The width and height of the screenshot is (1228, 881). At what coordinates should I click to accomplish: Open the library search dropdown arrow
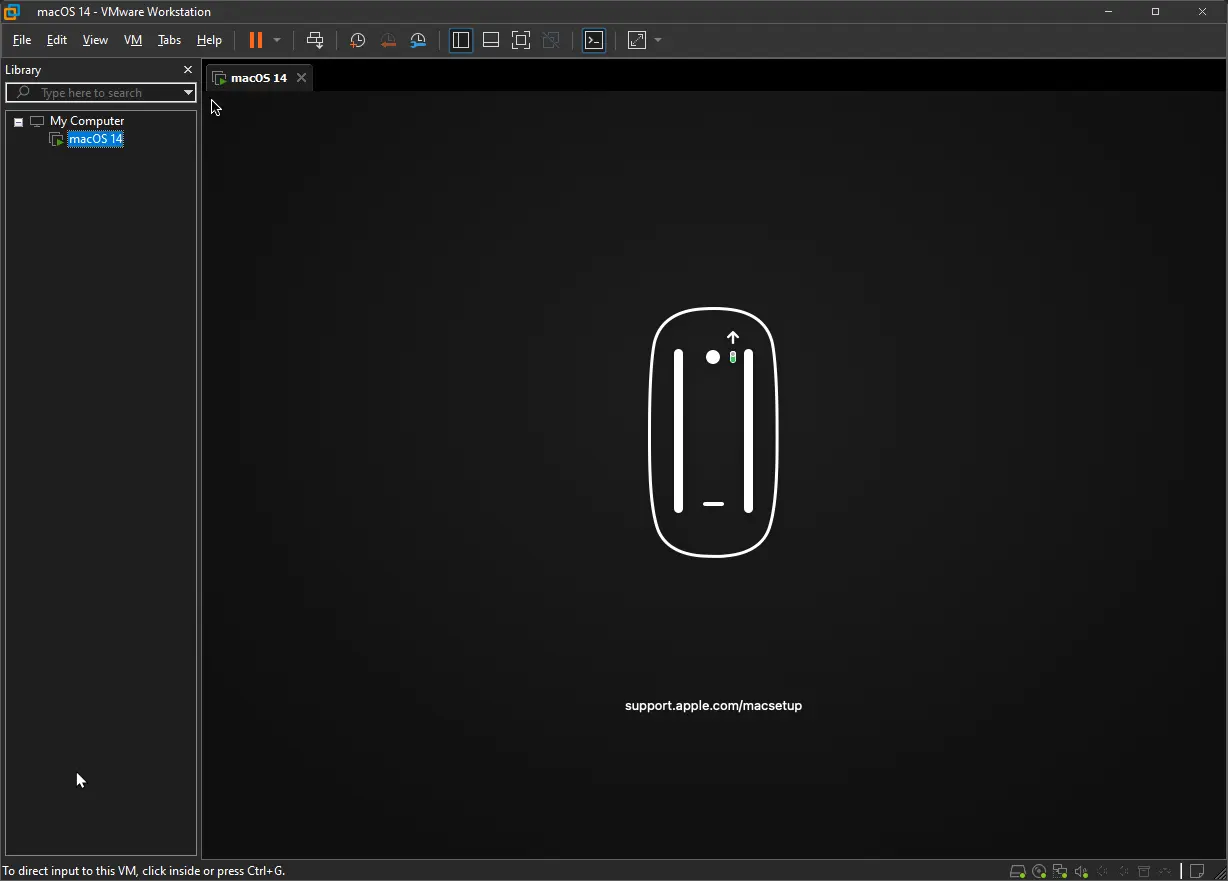[x=188, y=92]
